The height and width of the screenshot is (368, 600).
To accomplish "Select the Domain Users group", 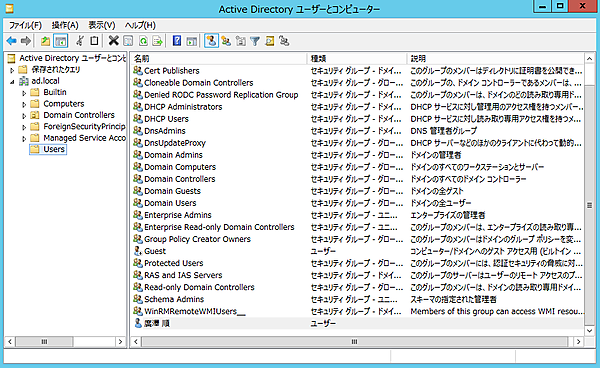I will click(170, 203).
